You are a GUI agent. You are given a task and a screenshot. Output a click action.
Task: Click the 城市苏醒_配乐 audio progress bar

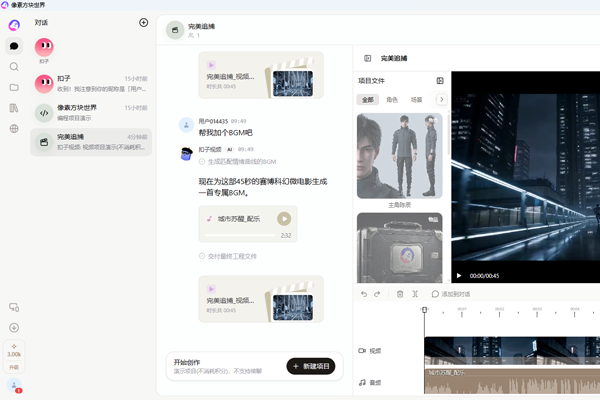click(240, 235)
